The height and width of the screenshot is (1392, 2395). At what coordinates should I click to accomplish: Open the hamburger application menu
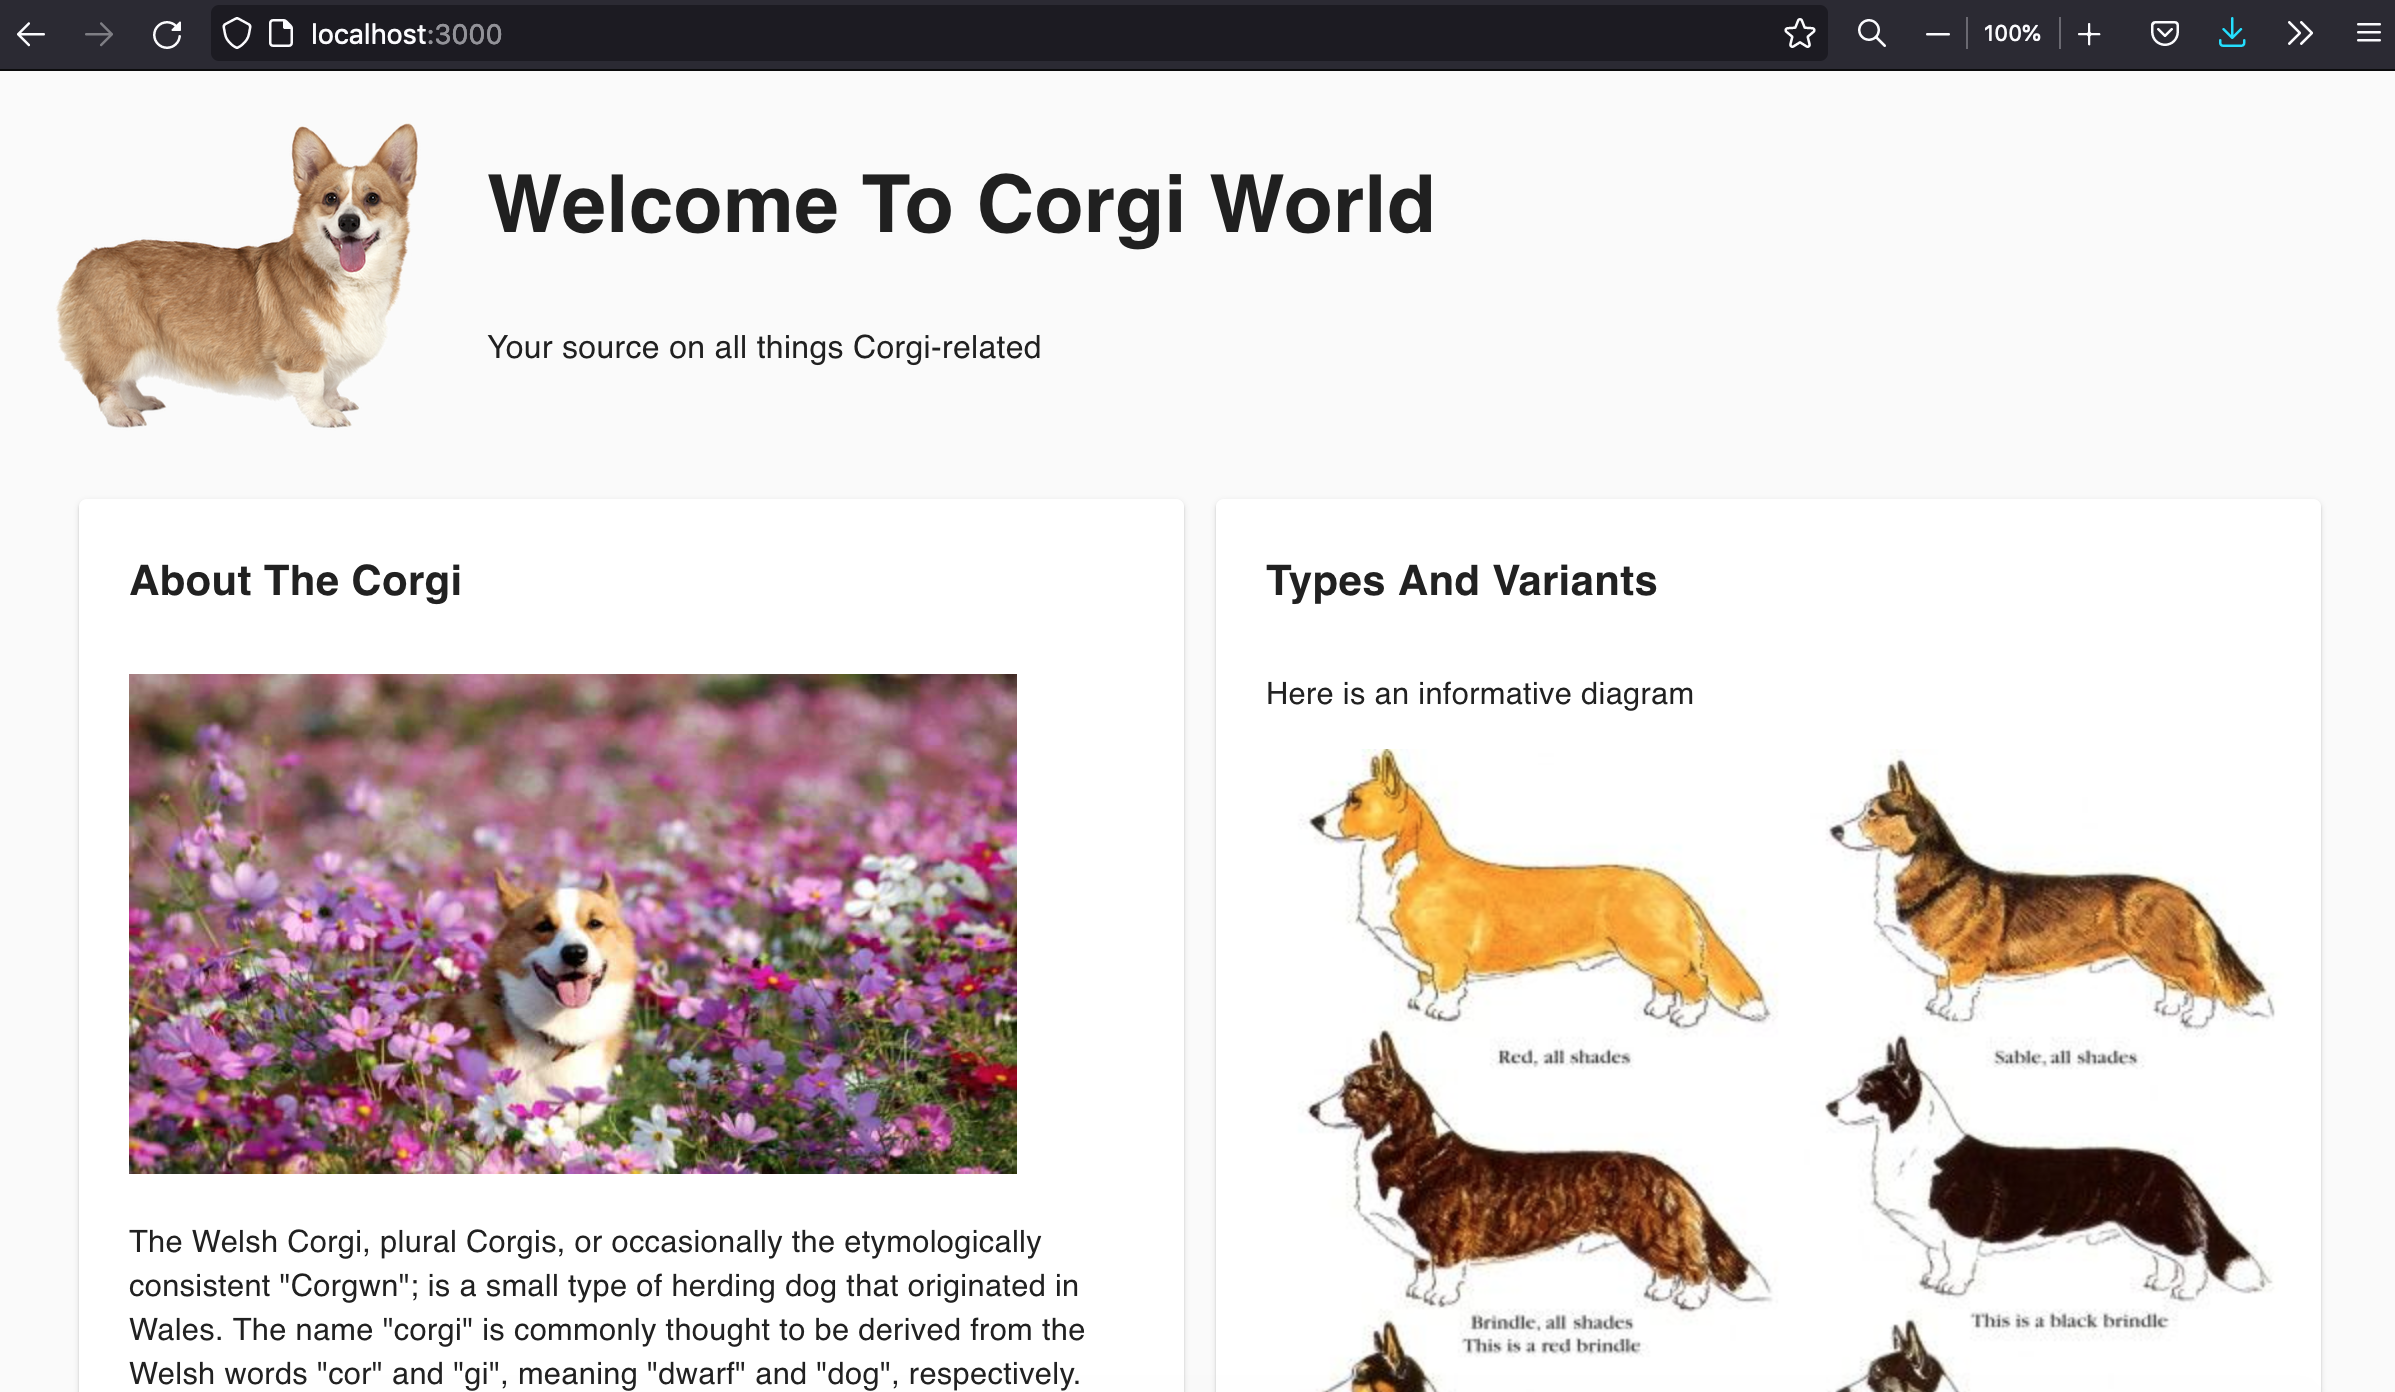tap(2368, 34)
